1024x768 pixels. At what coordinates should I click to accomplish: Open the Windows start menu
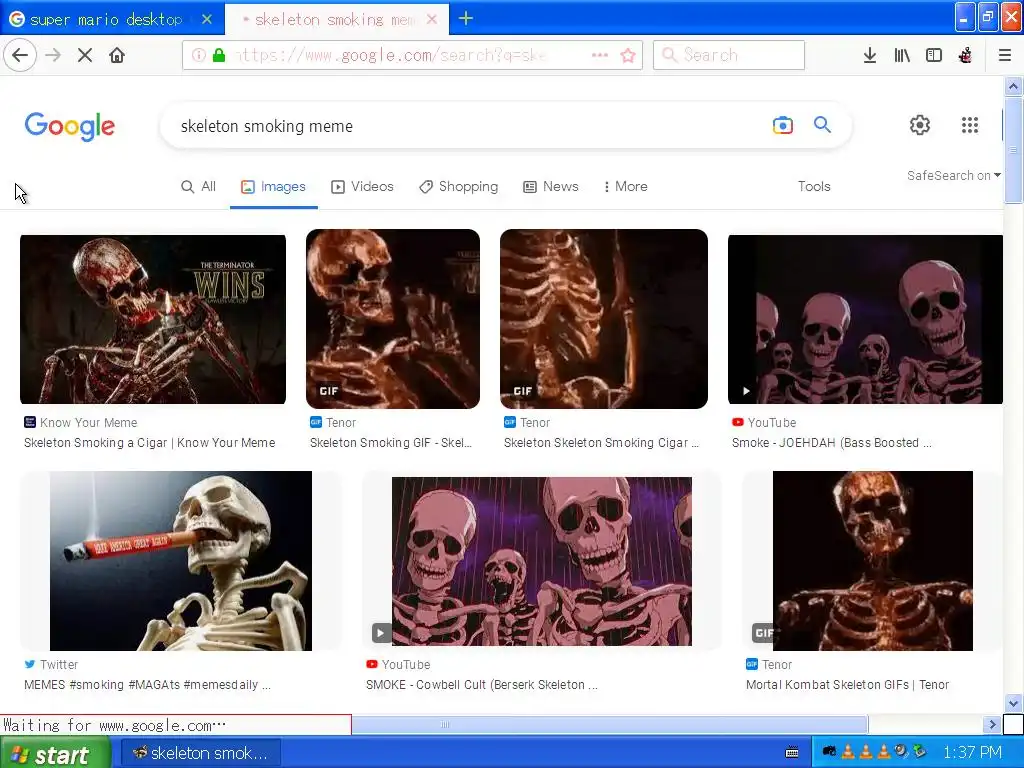point(56,754)
